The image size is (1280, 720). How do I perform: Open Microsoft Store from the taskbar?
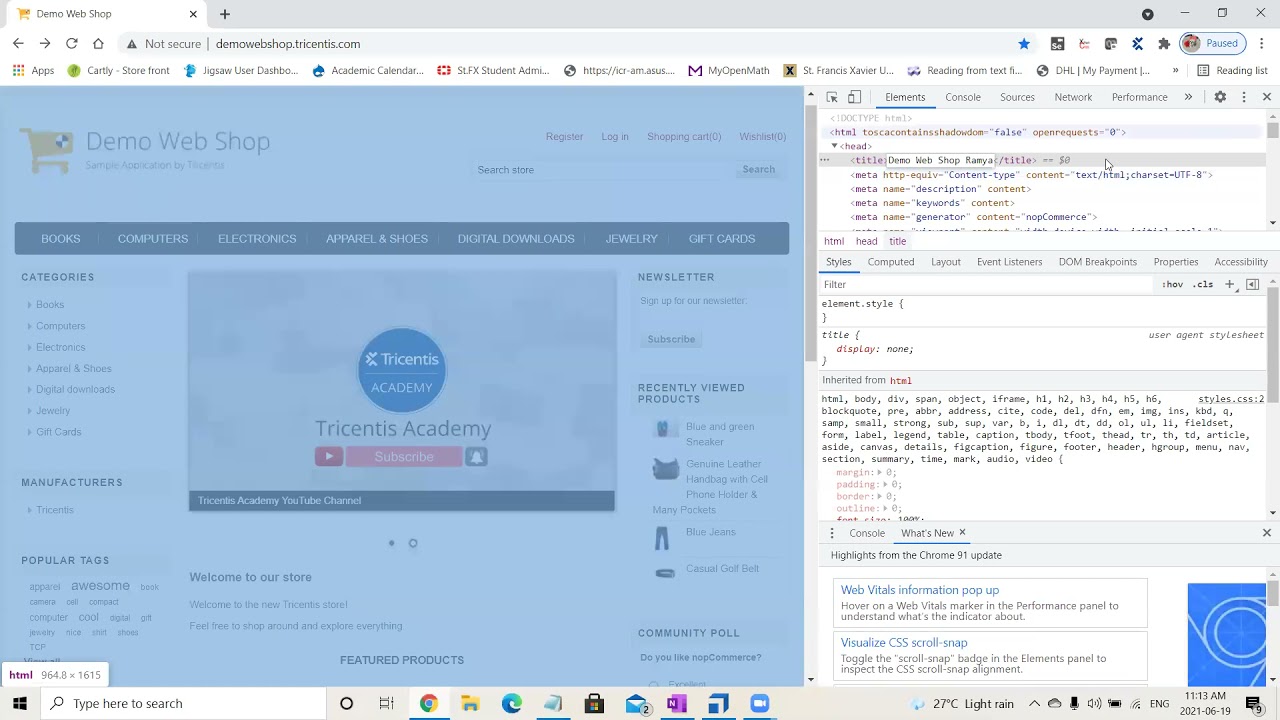coord(594,704)
